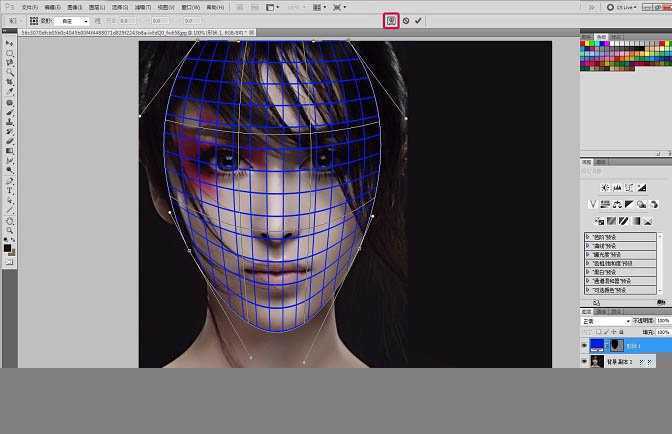Click the foreground color swatch in toolbox

tap(7, 248)
